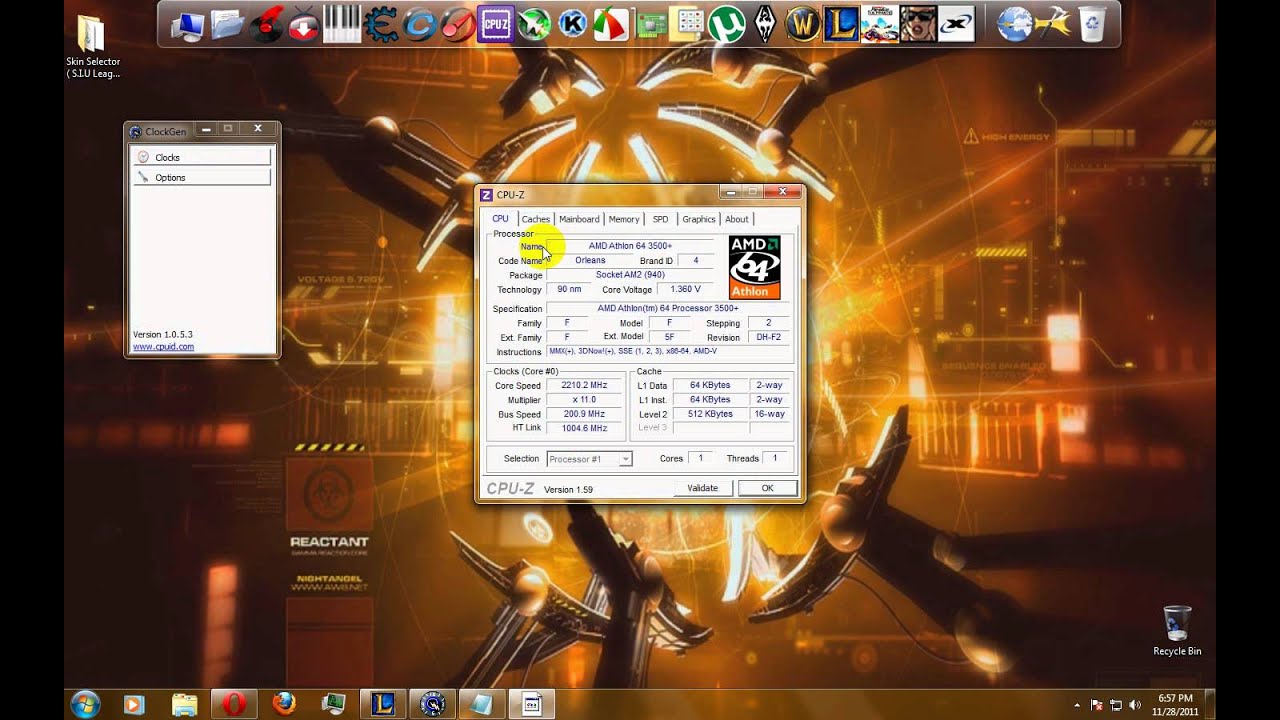This screenshot has height=720, width=1280.
Task: Open the World of Warcraft dock icon
Action: (x=803, y=25)
